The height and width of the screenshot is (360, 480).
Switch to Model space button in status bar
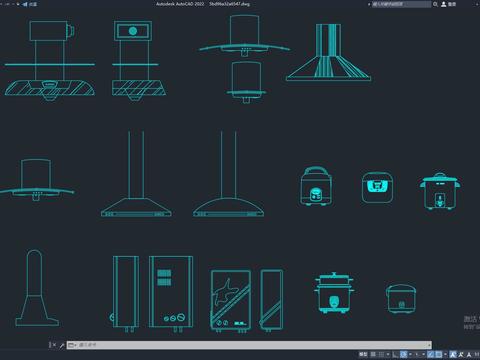(363, 354)
